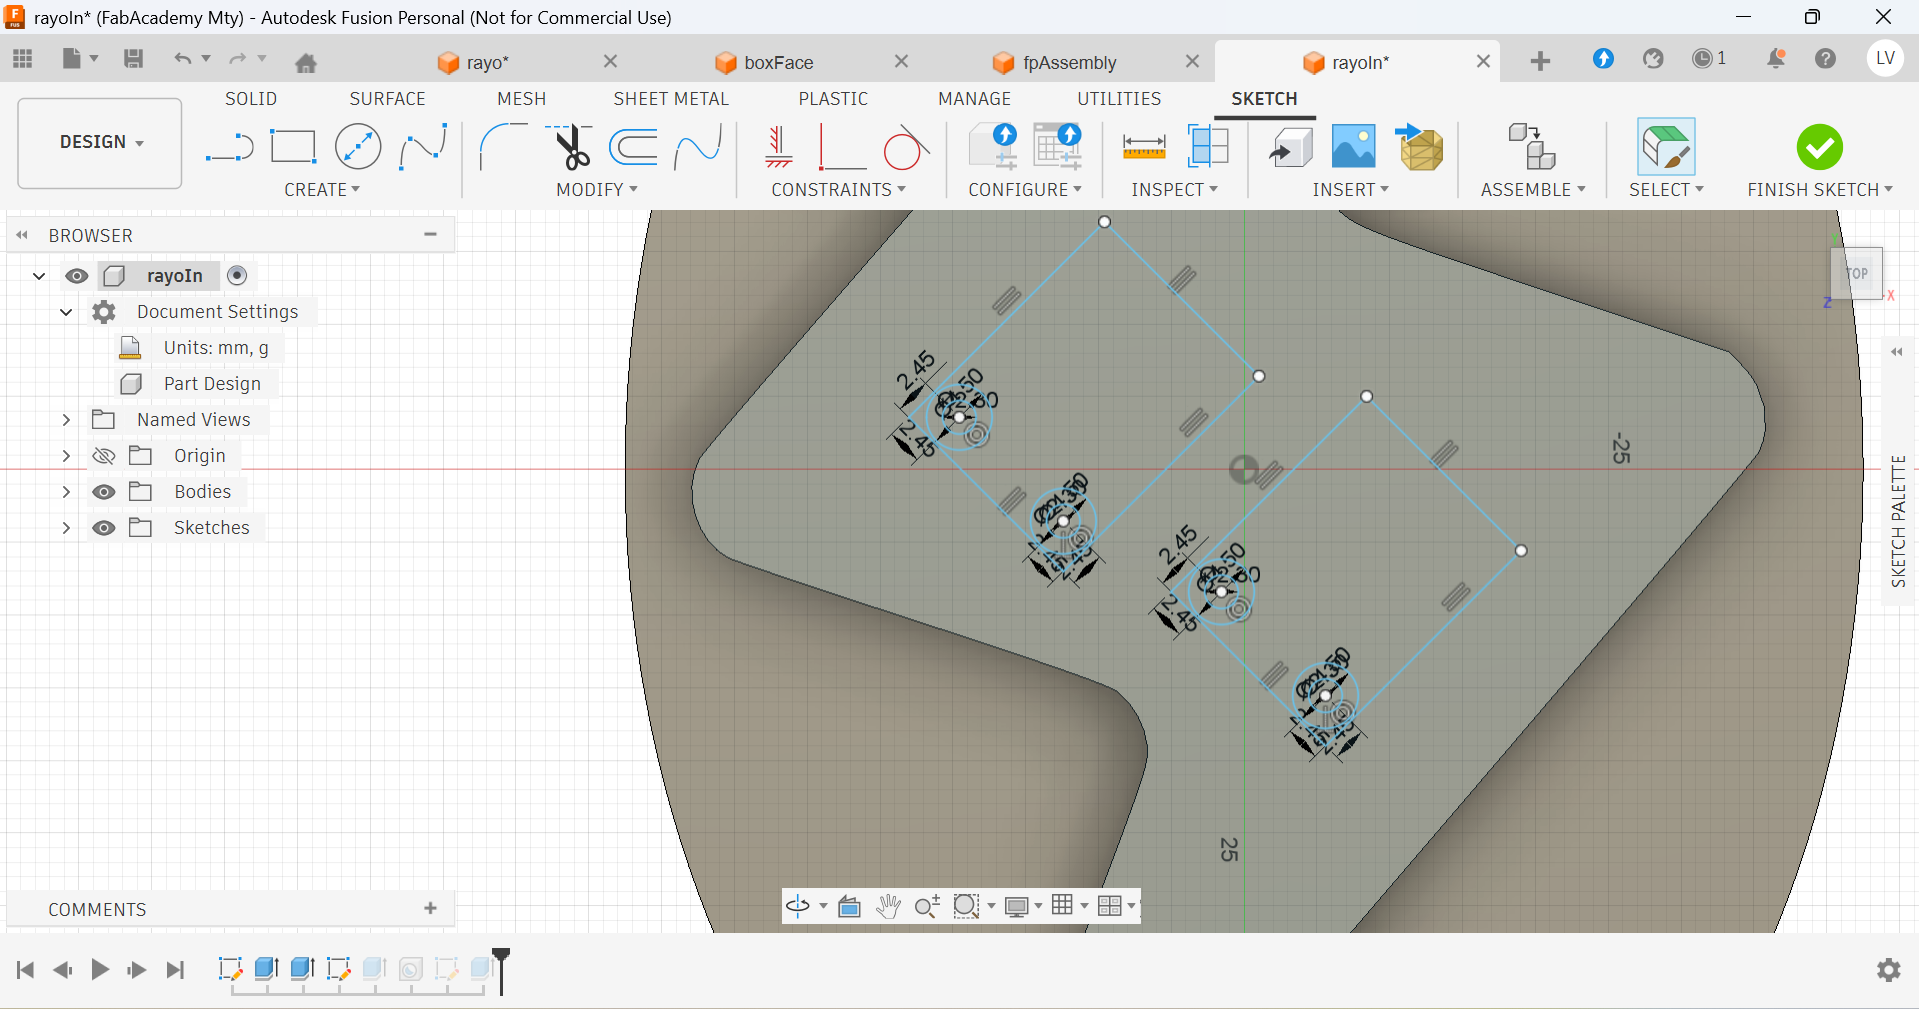Viewport: 1919px width, 1009px height.
Task: Activate the Trim scissors tool
Action: click(x=570, y=147)
